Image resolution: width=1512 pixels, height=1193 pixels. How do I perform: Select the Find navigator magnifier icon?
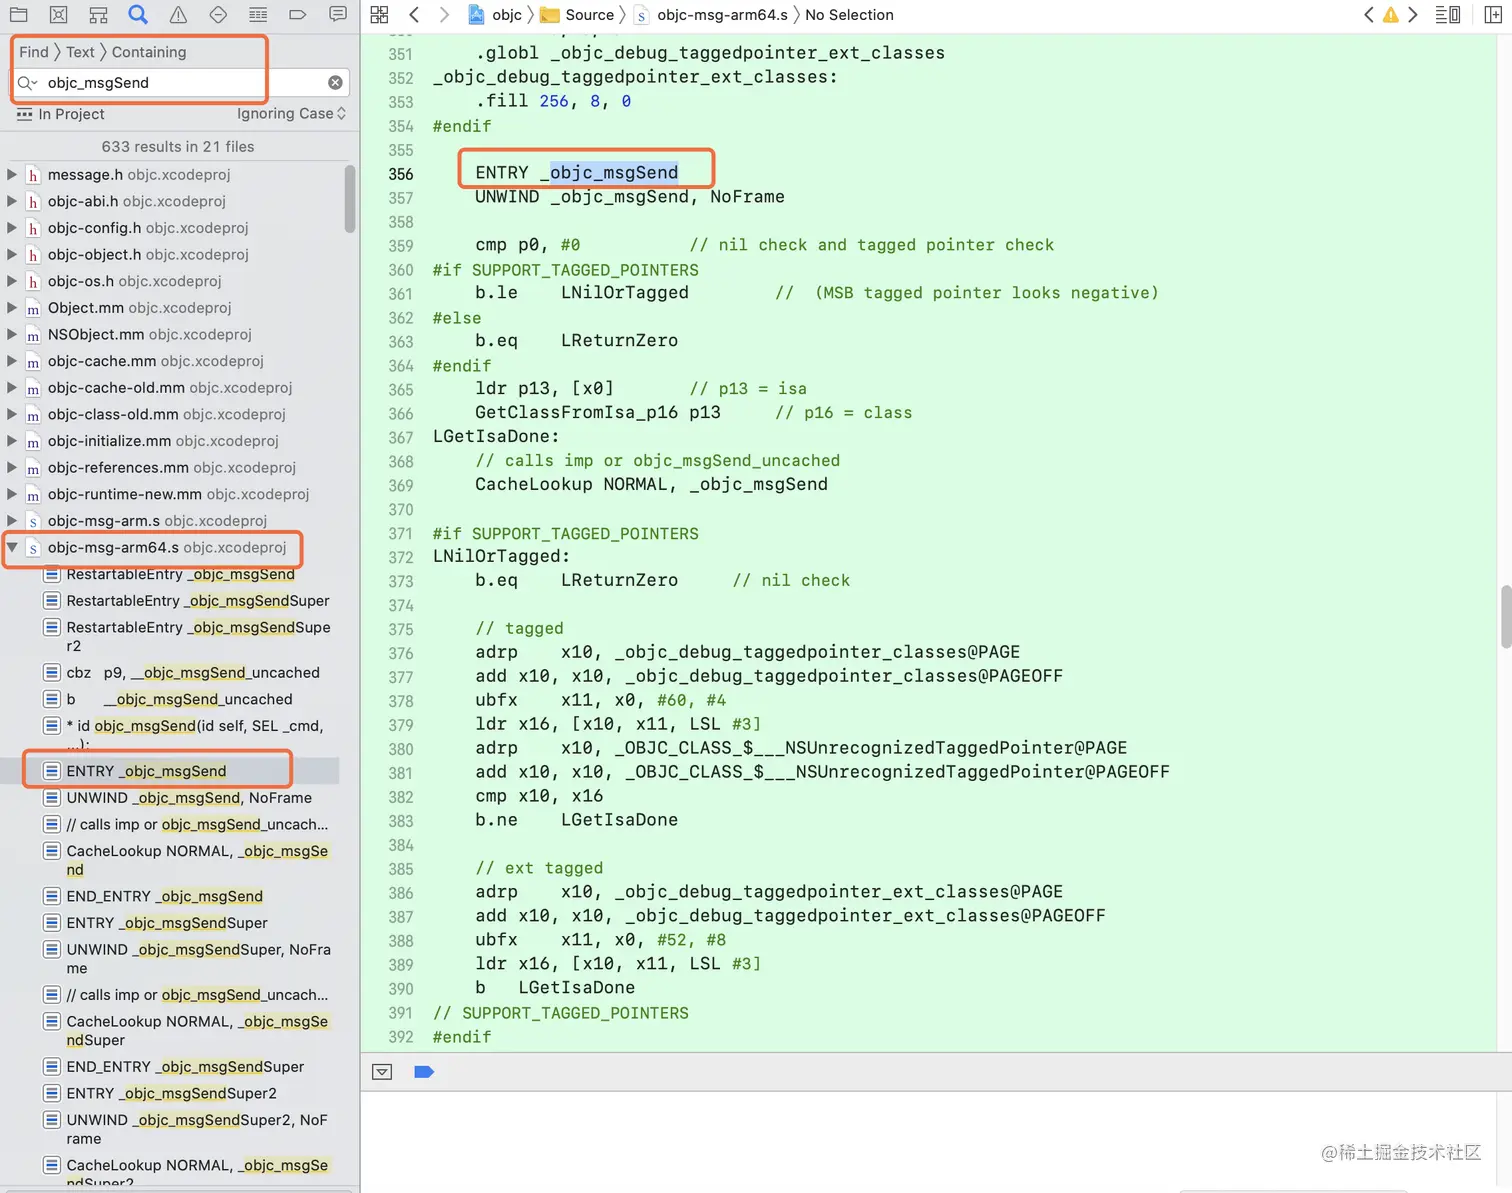[138, 15]
